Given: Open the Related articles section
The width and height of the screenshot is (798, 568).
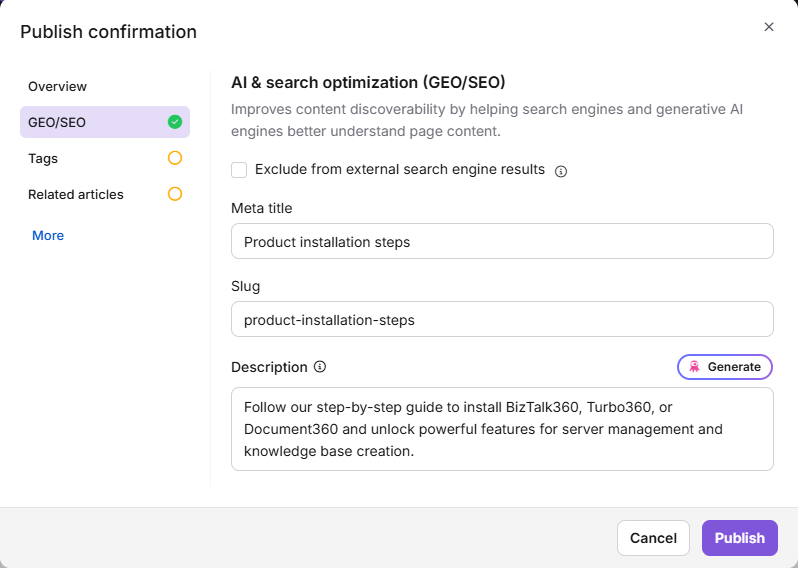Looking at the screenshot, I should tap(105, 194).
